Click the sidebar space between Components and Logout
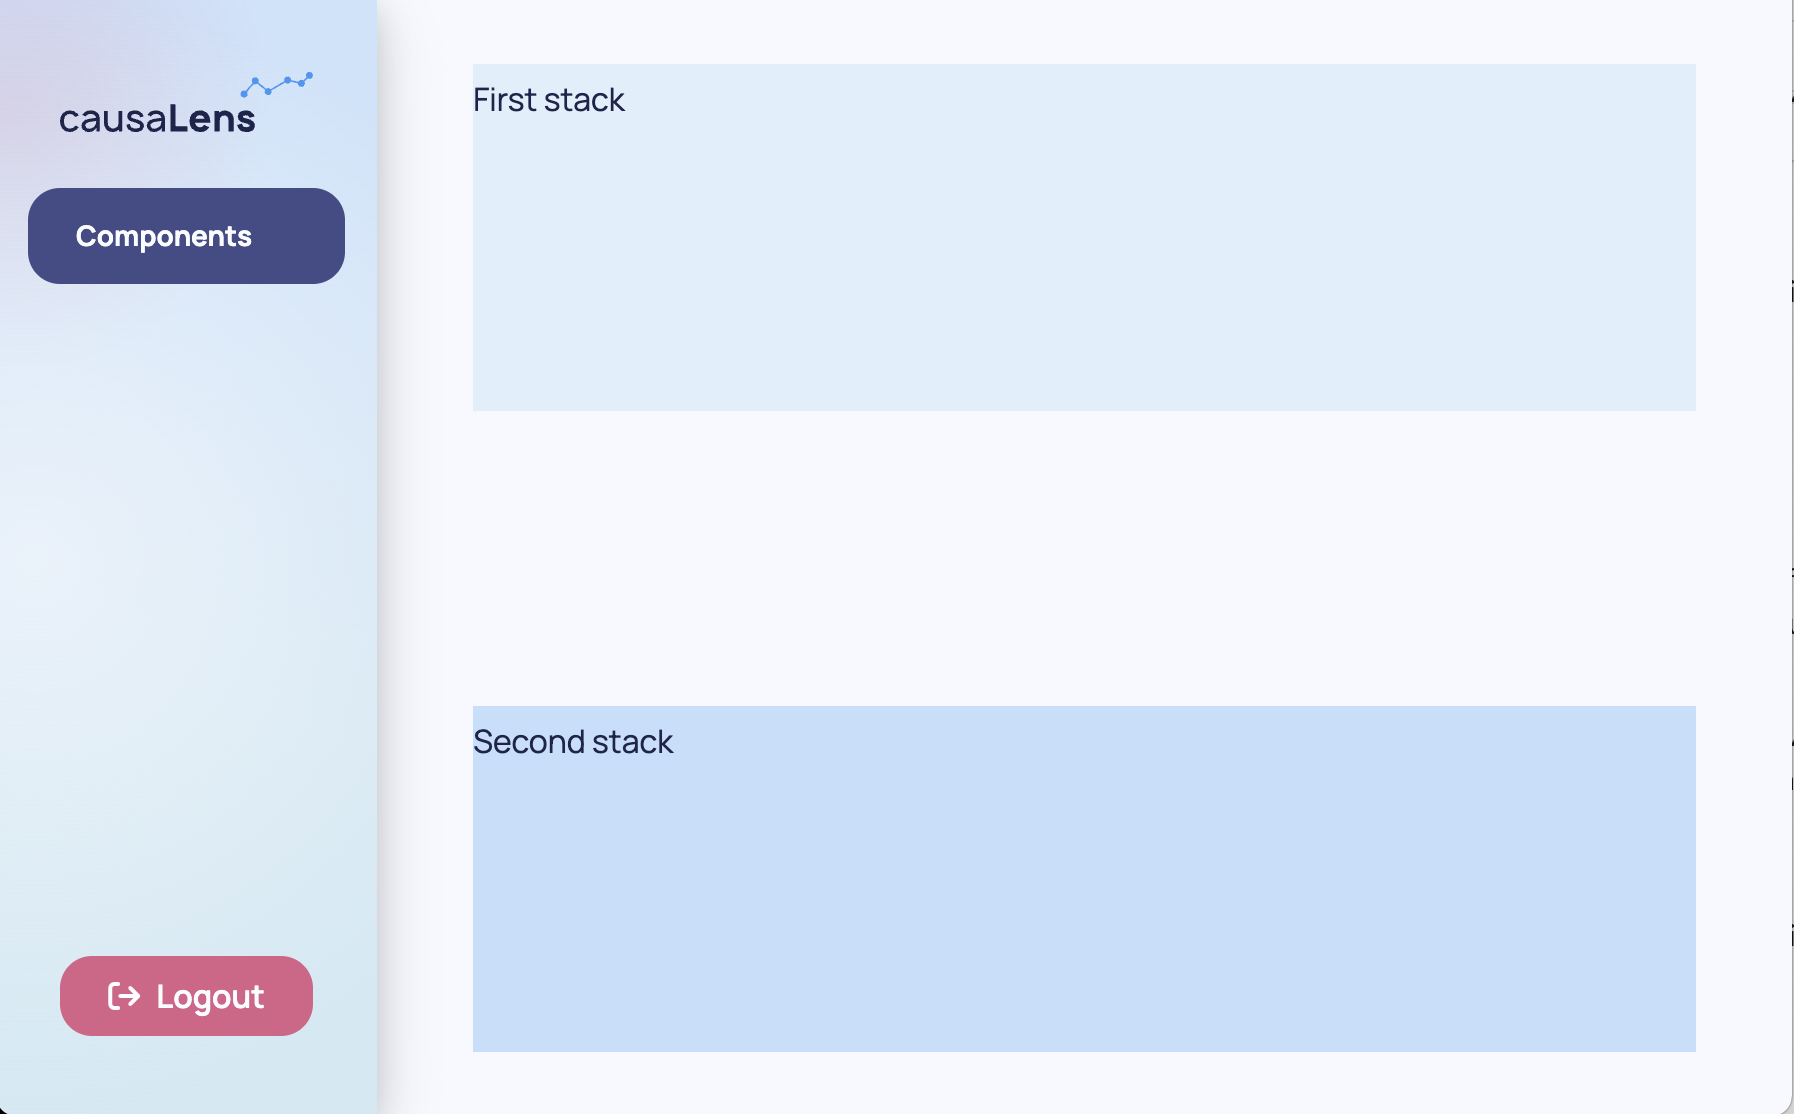This screenshot has height=1114, width=1794. pos(186,620)
